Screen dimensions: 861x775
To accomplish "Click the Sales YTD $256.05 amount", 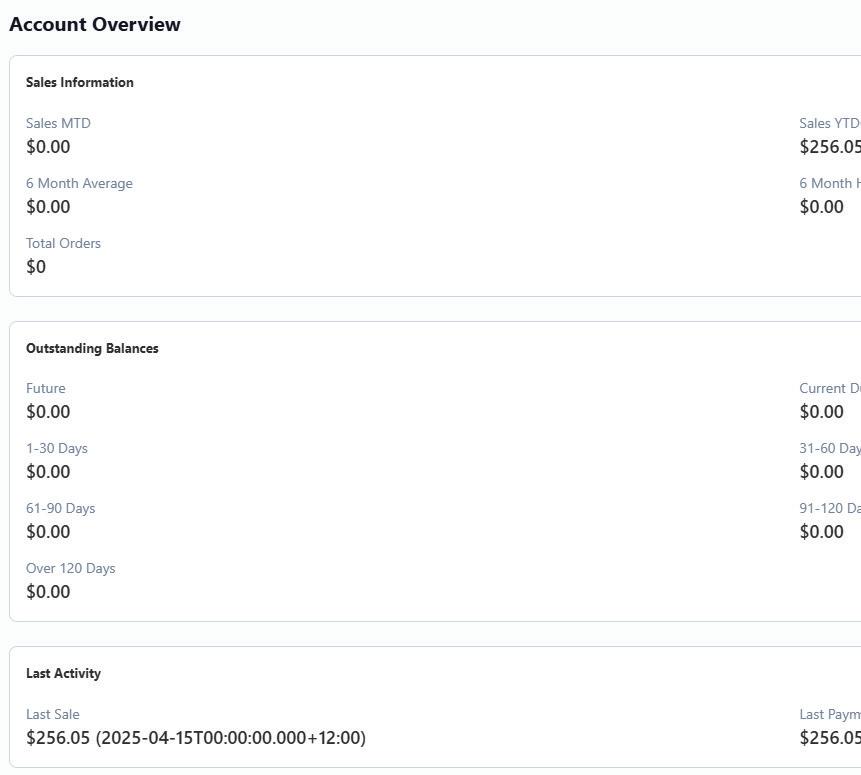I will (x=829, y=147).
